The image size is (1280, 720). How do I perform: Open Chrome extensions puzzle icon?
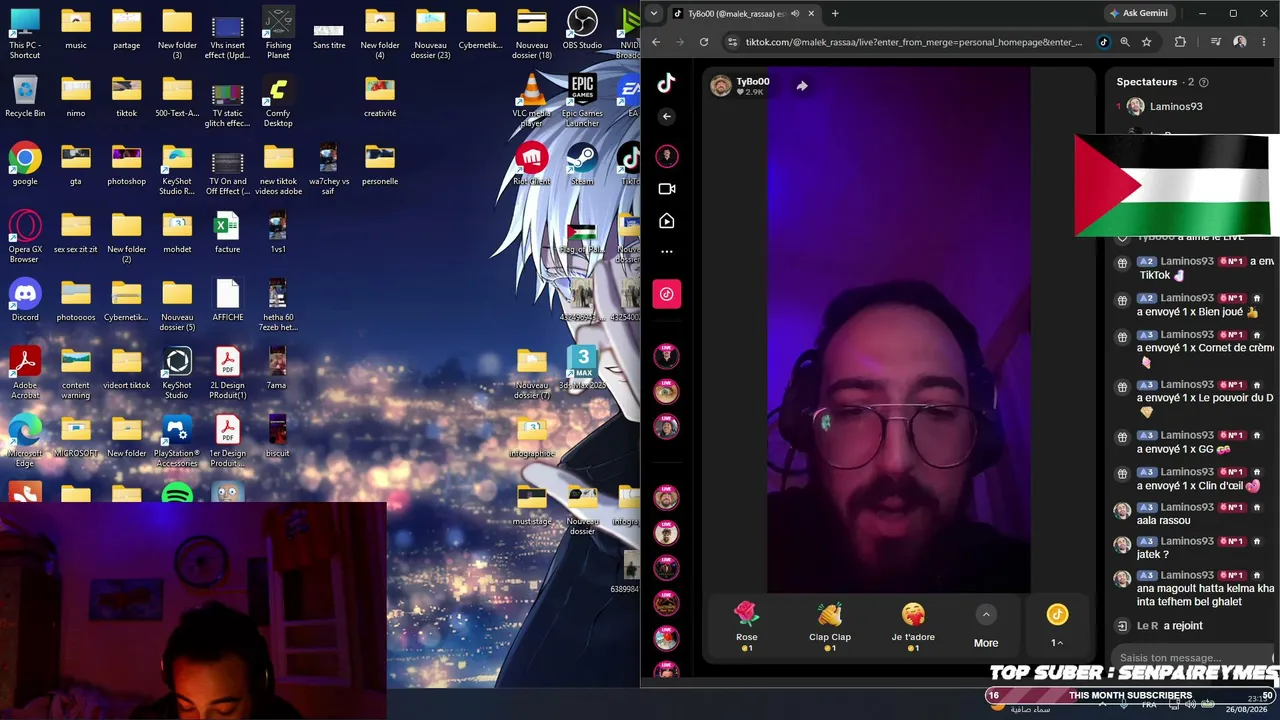(1180, 42)
